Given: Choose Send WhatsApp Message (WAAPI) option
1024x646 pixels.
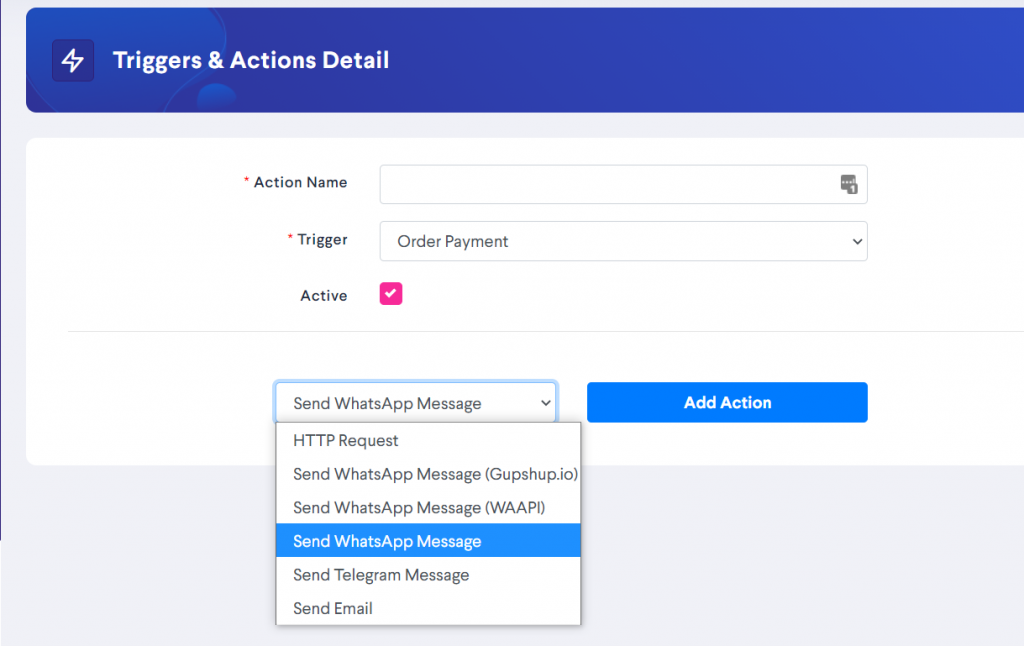Looking at the screenshot, I should [428, 508].
